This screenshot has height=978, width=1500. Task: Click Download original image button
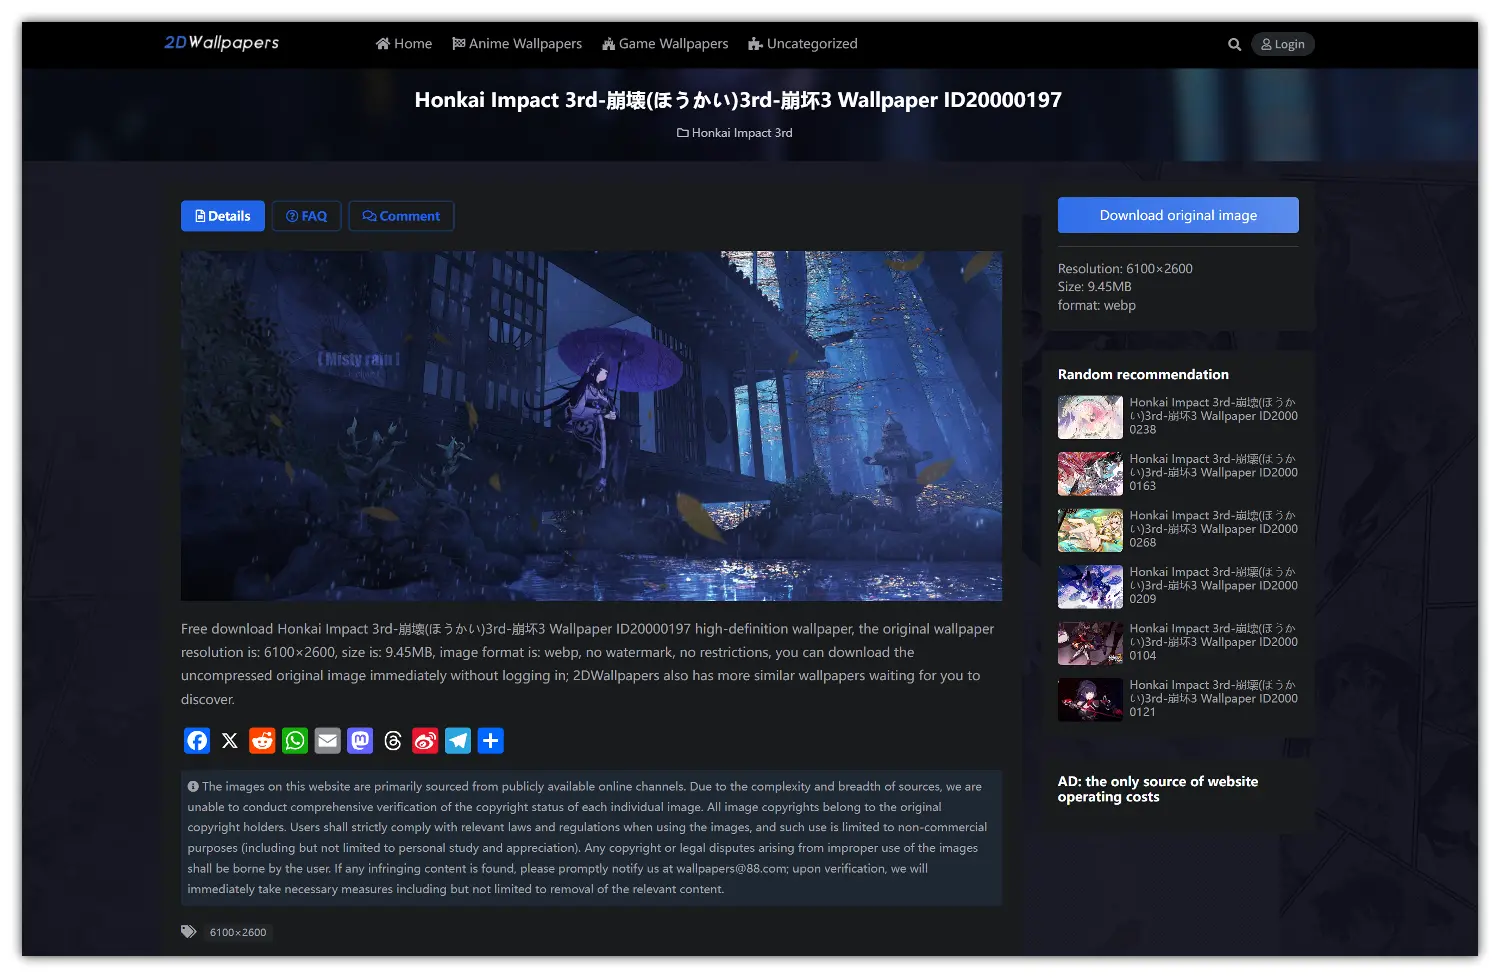tap(1178, 215)
